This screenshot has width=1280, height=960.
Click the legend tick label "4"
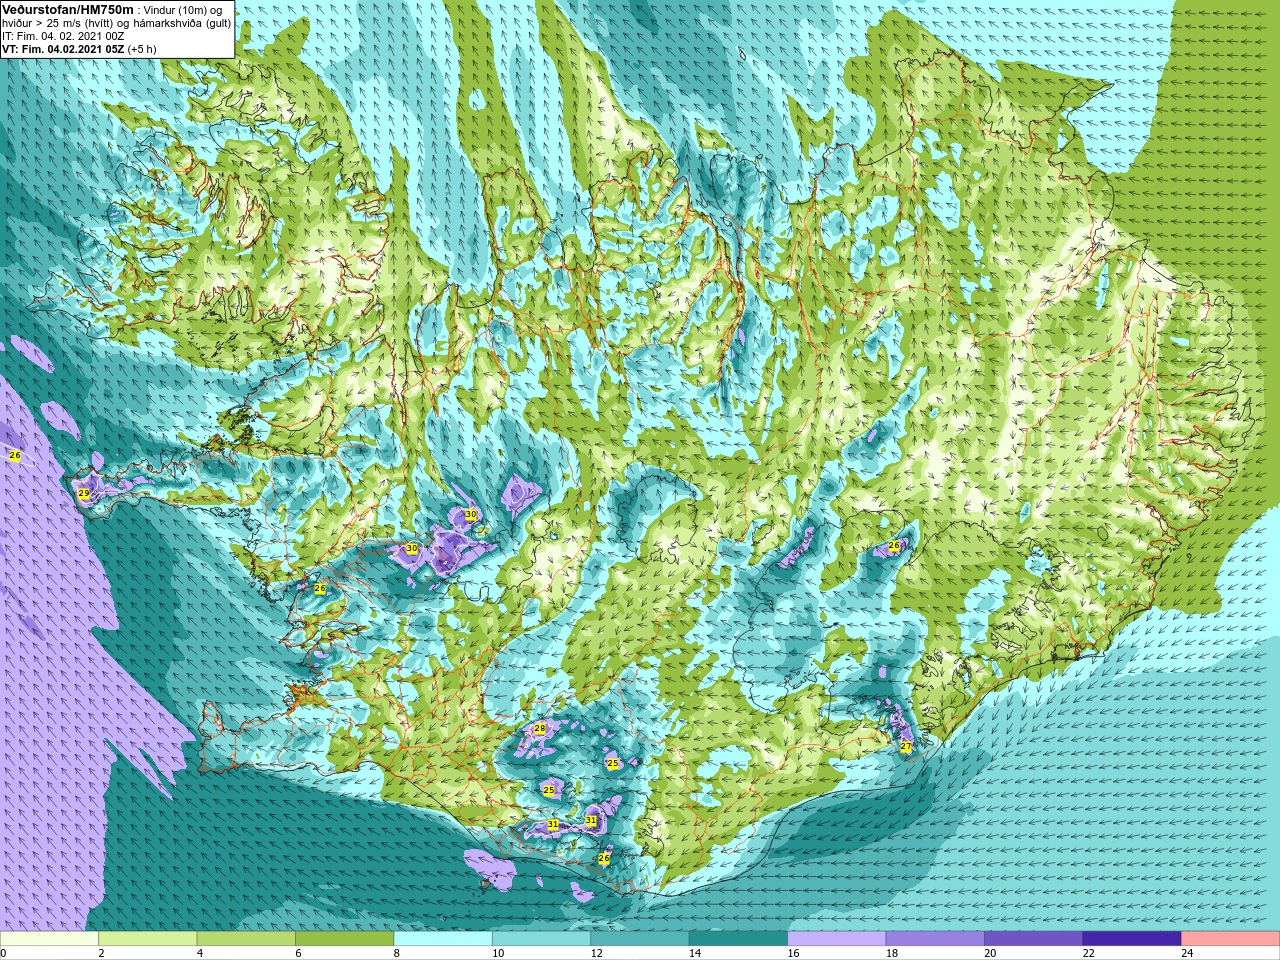click(x=200, y=953)
